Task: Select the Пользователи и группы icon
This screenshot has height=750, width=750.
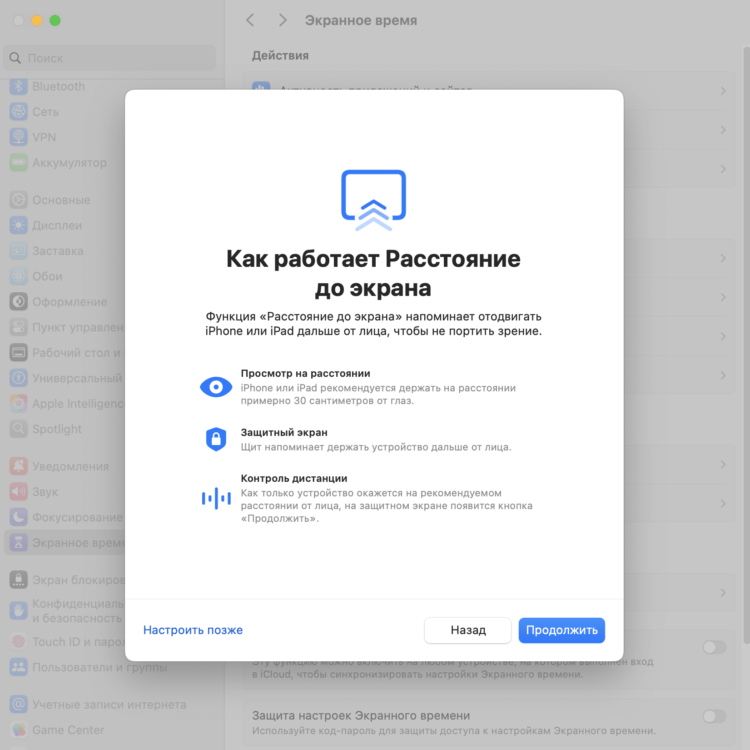Action: click(19, 667)
